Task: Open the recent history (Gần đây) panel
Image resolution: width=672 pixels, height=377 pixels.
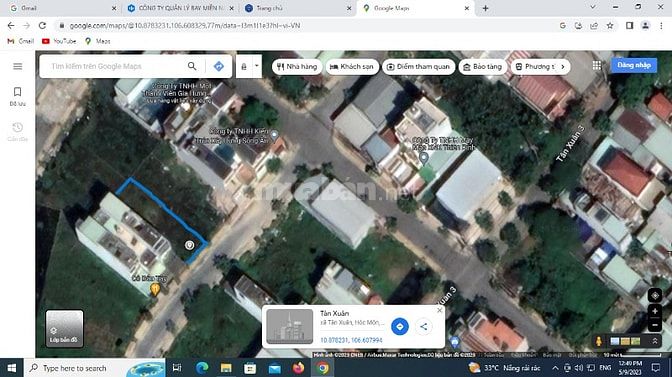Action: point(18,132)
